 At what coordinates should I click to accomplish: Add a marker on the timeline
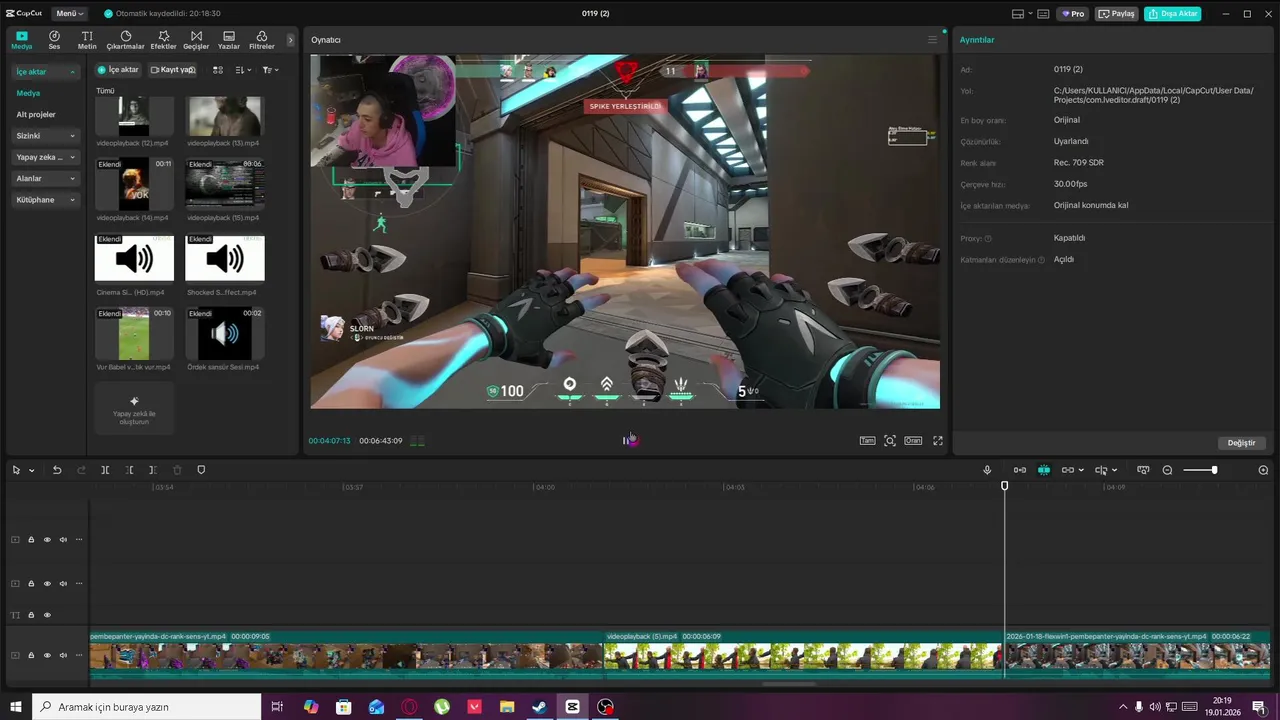point(201,470)
